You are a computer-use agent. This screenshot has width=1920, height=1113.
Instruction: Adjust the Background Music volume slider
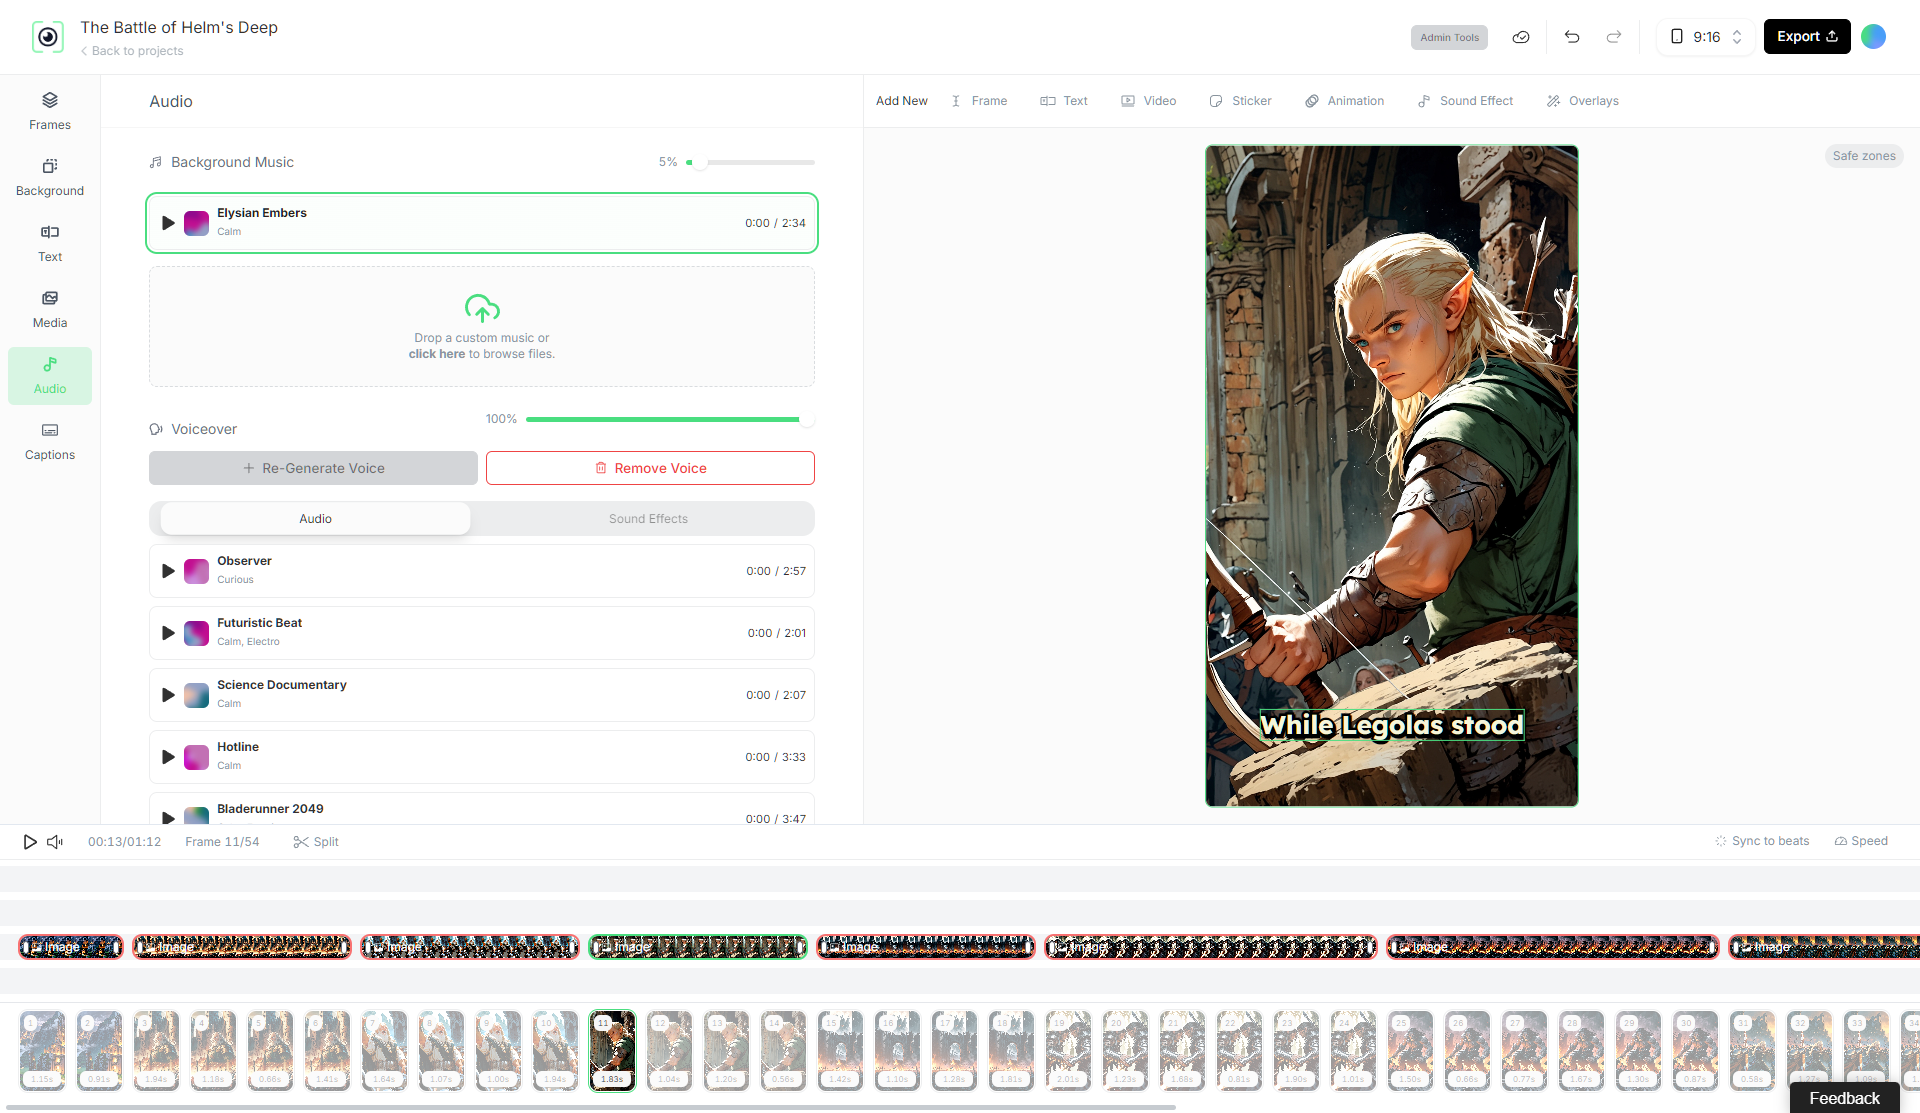700,162
